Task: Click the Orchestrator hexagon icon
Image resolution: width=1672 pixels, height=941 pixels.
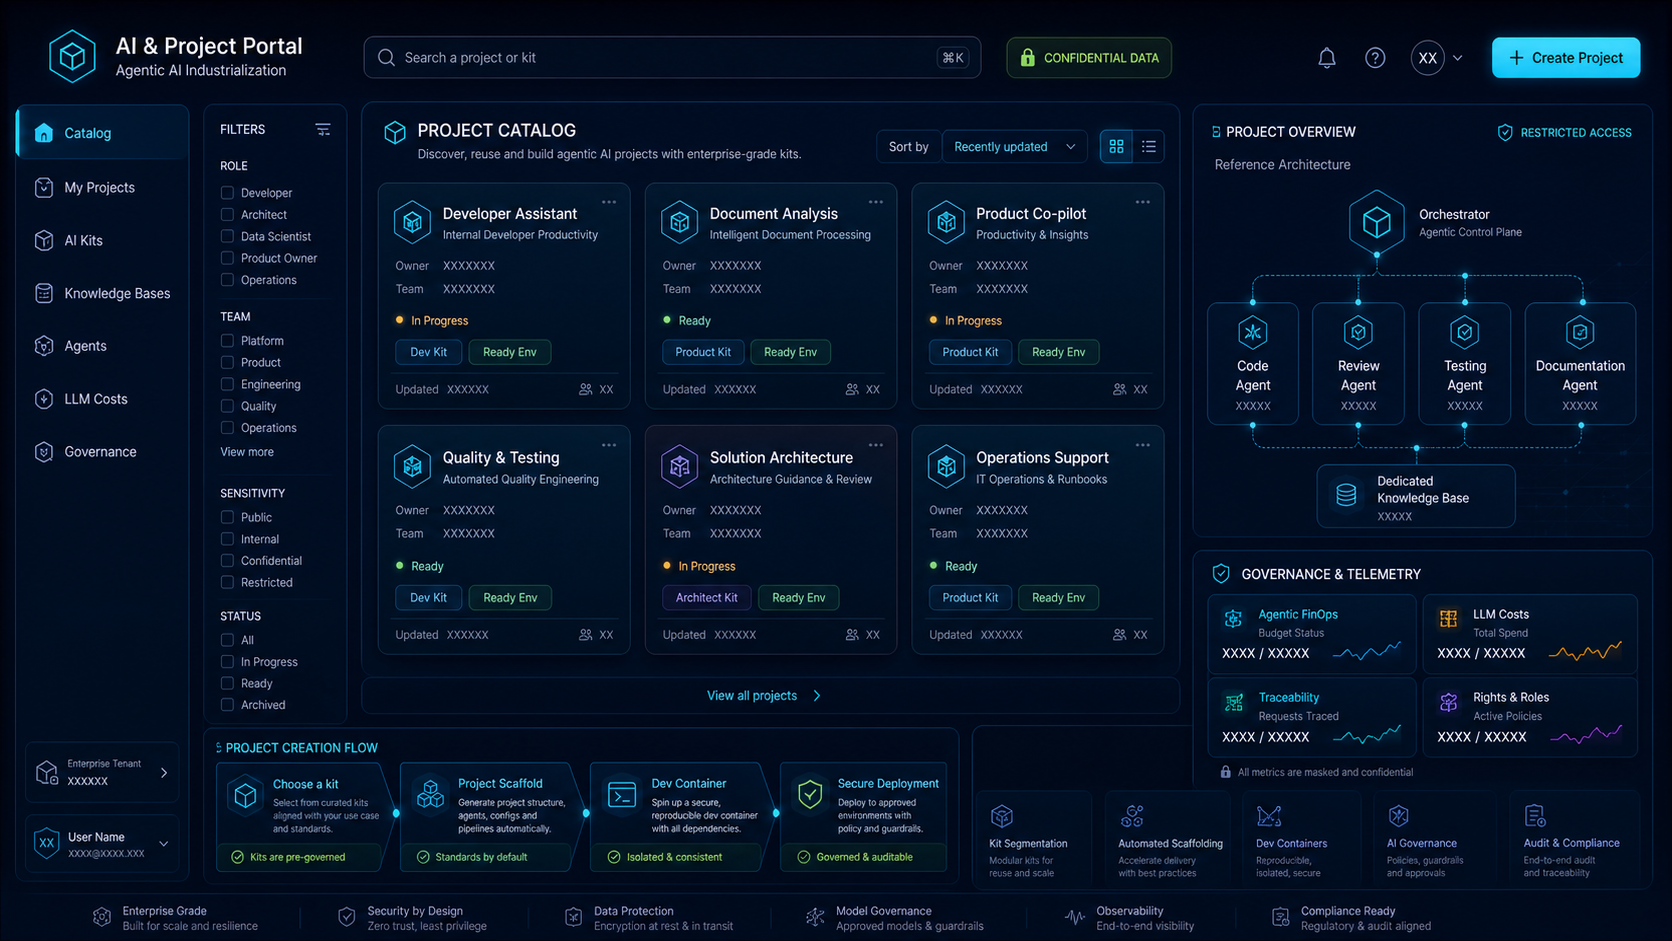Action: point(1376,221)
